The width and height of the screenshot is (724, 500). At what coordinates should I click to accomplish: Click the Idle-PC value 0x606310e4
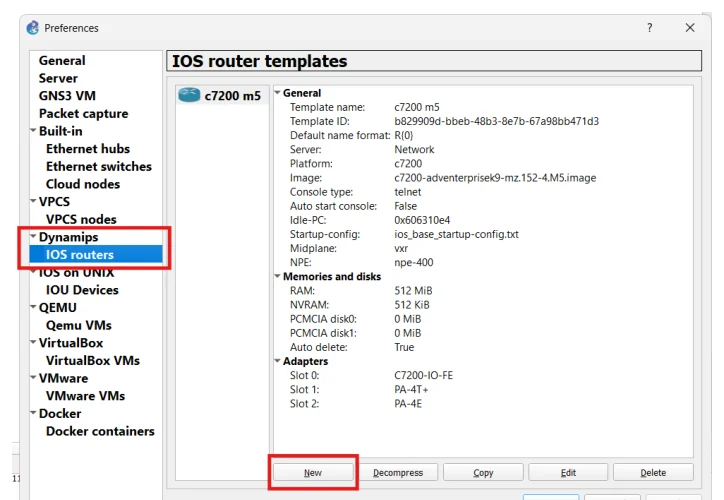coord(422,220)
